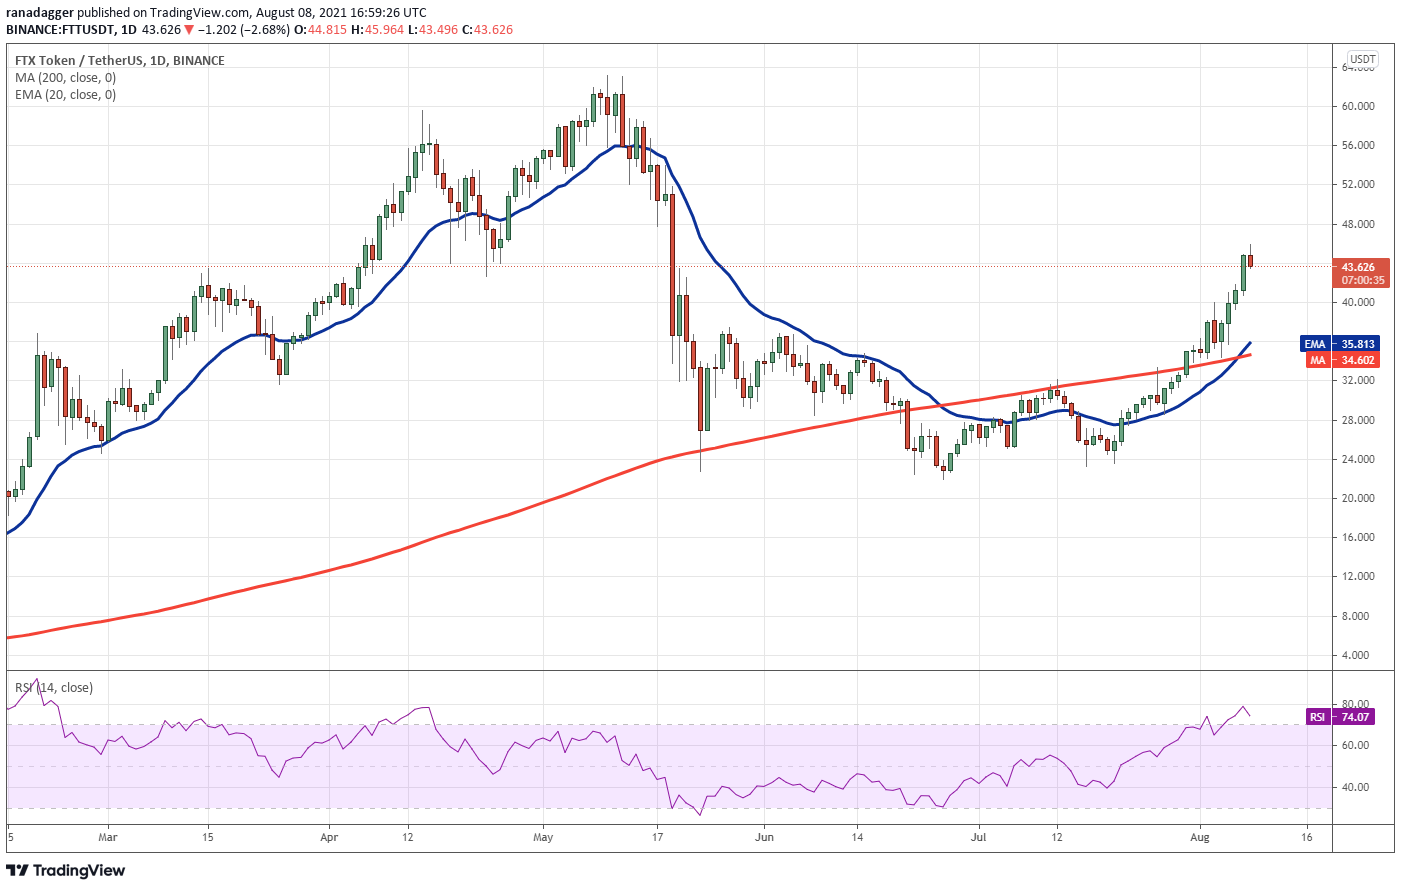Click the Jul label on date axis

(x=978, y=837)
